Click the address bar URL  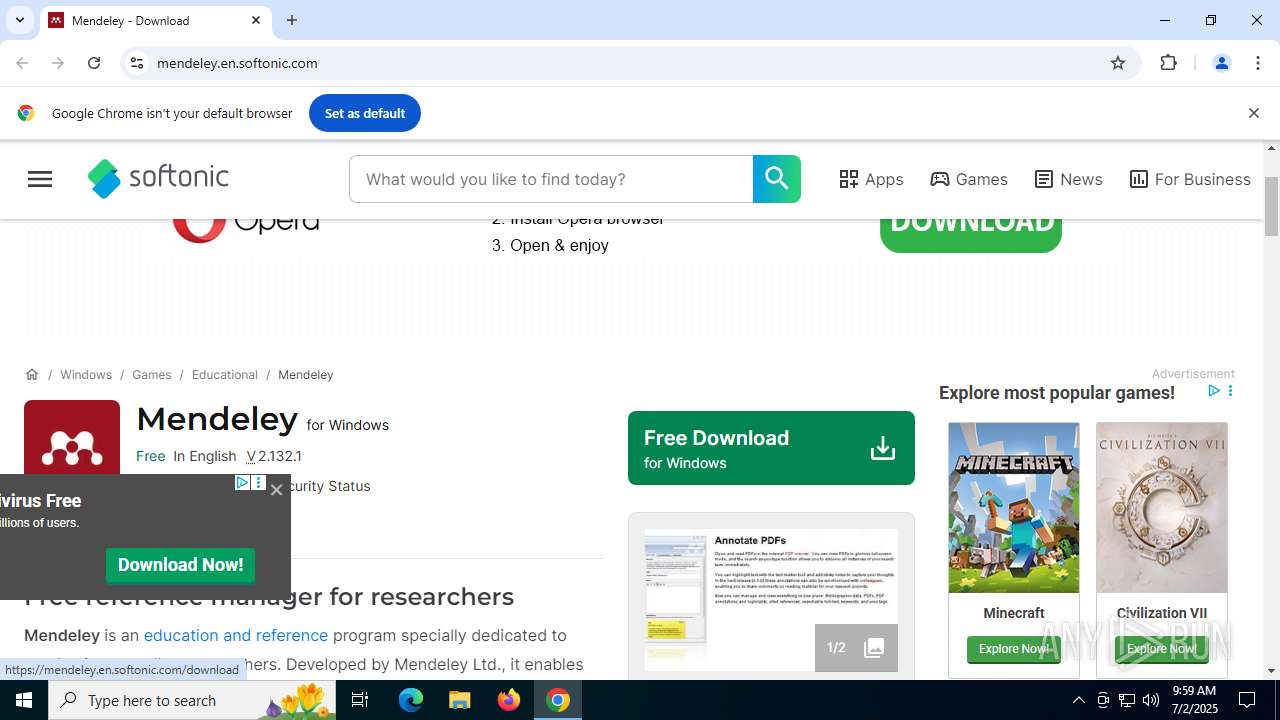coord(237,63)
